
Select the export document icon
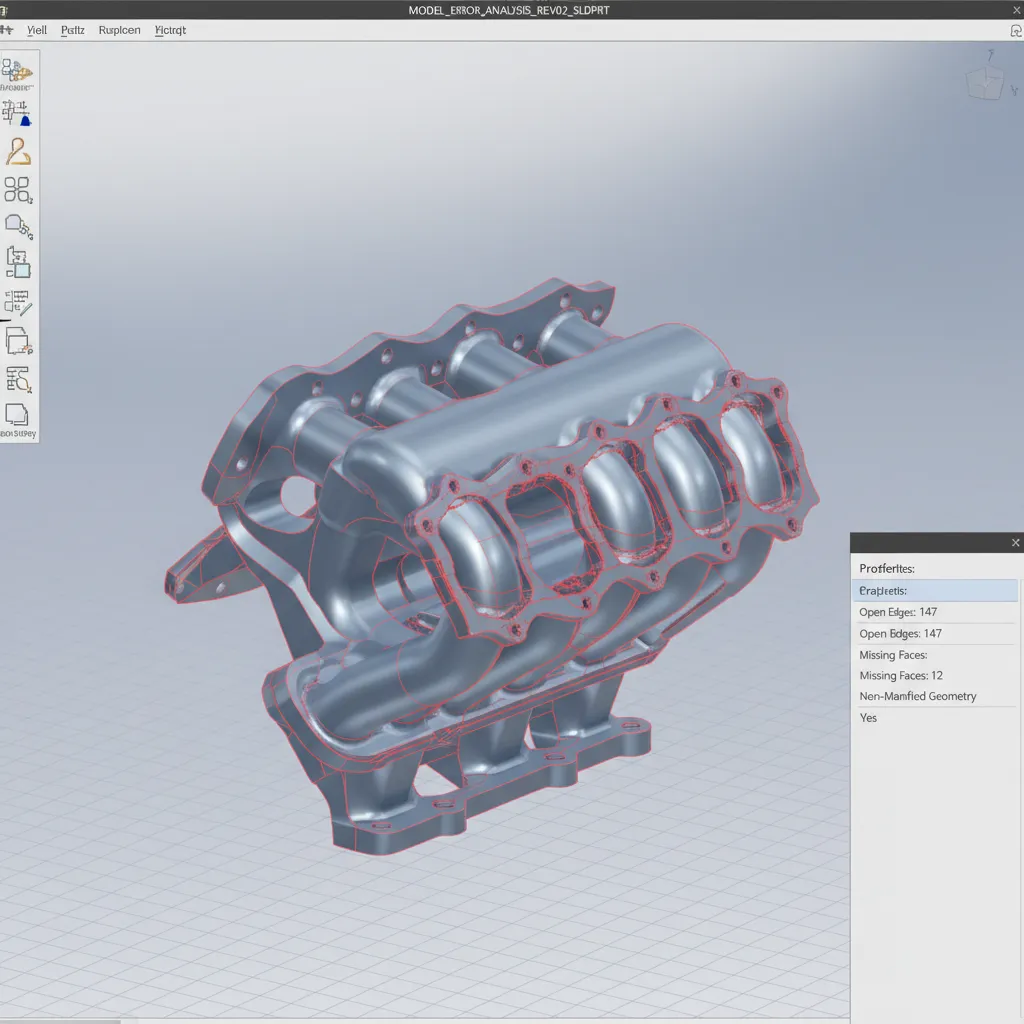coord(18,340)
